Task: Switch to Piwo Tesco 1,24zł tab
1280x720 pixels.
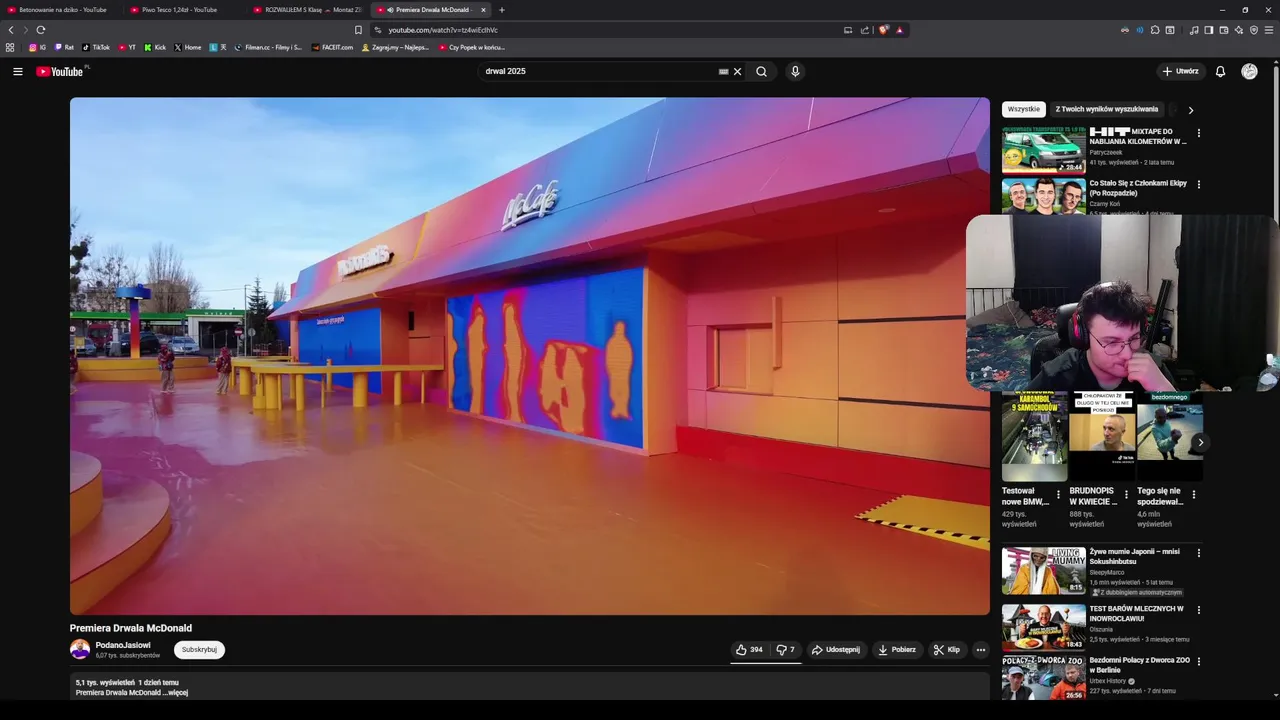Action: tap(183, 10)
